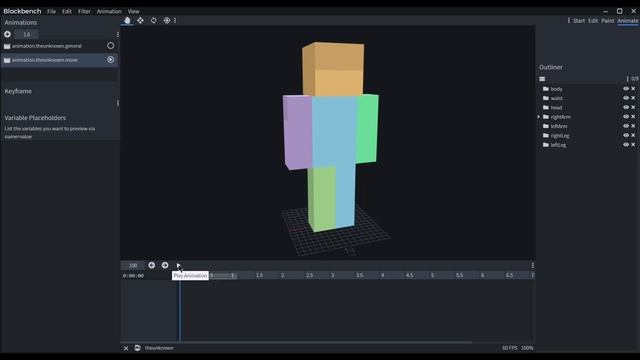Switch to the Start mode tab

click(x=579, y=21)
